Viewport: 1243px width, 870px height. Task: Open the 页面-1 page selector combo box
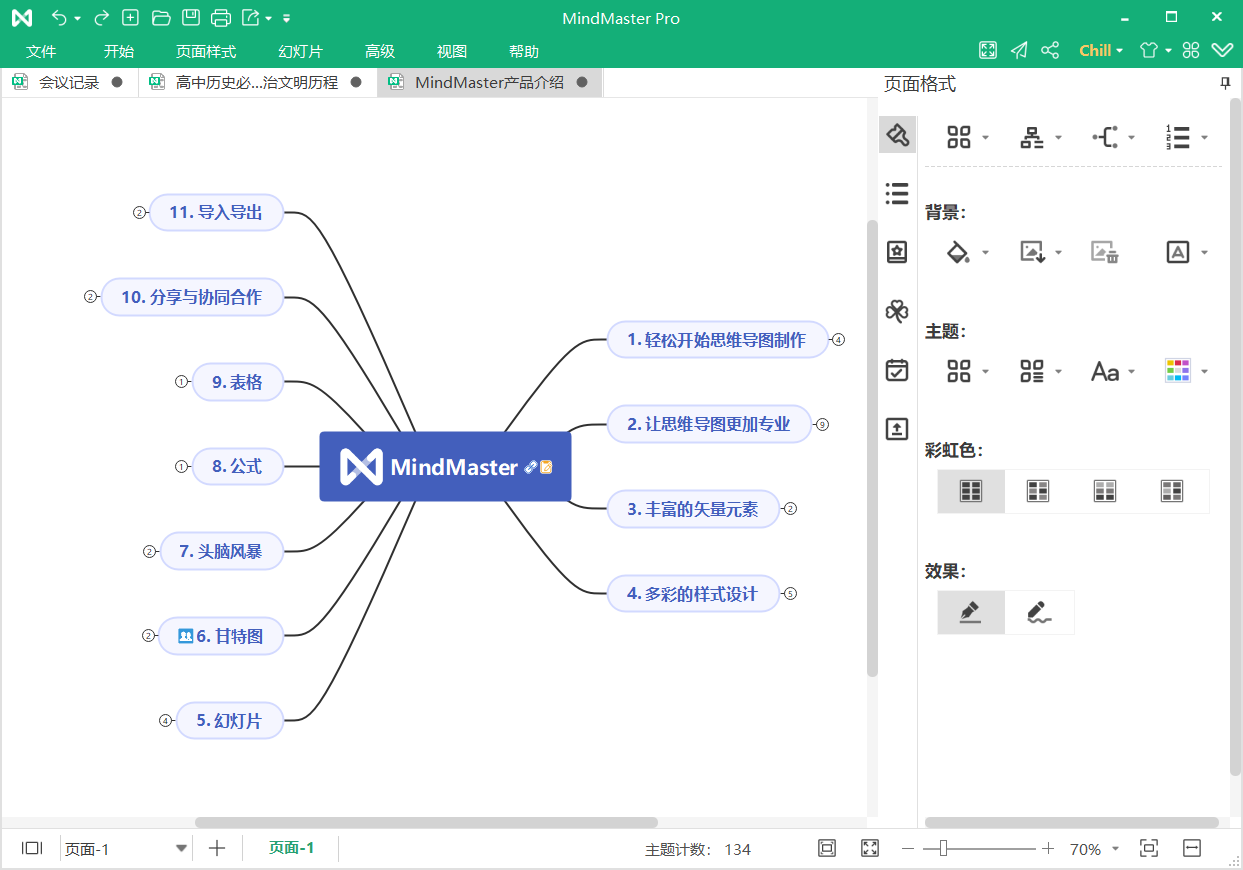pyautogui.click(x=125, y=849)
